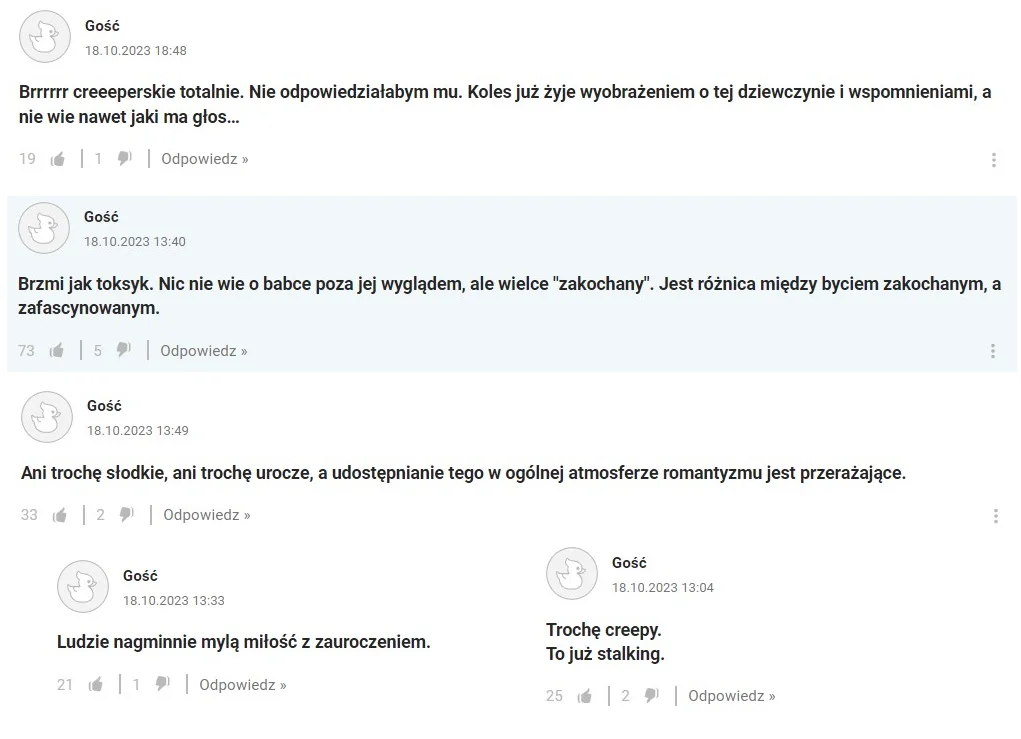
Task: Reply to the 'Trochę creepy' comment
Action: (x=732, y=696)
